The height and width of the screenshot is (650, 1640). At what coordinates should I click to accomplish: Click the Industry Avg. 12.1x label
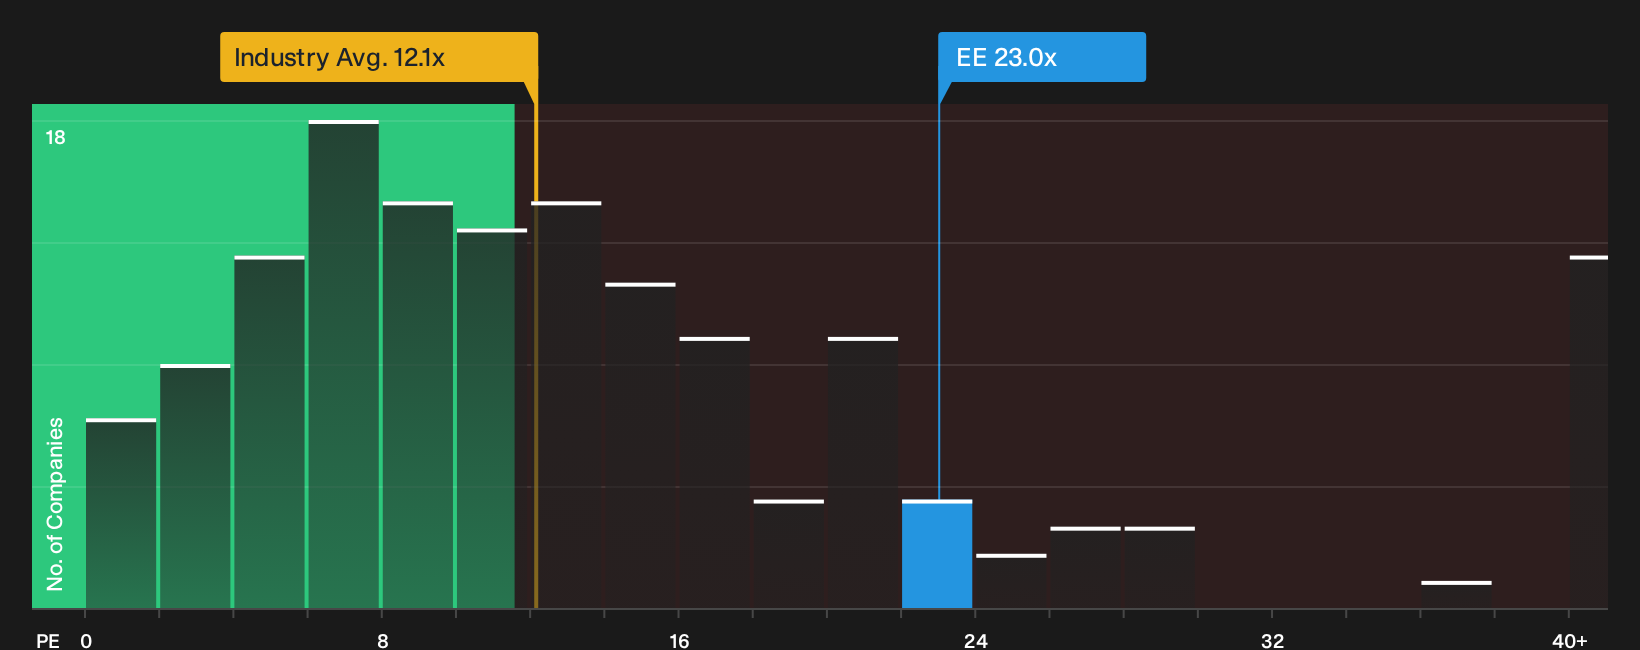pyautogui.click(x=379, y=57)
